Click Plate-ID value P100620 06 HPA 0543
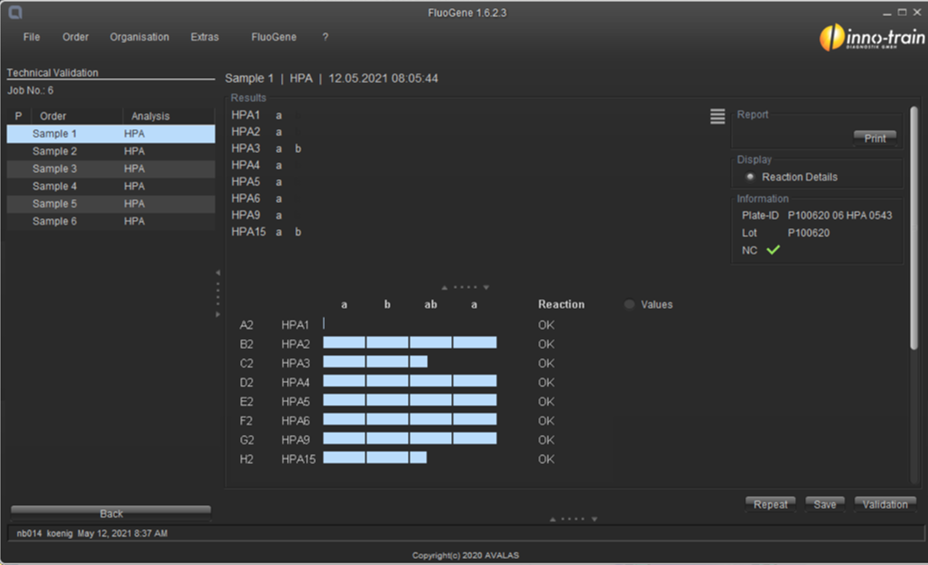Image resolution: width=928 pixels, height=565 pixels. click(x=839, y=215)
